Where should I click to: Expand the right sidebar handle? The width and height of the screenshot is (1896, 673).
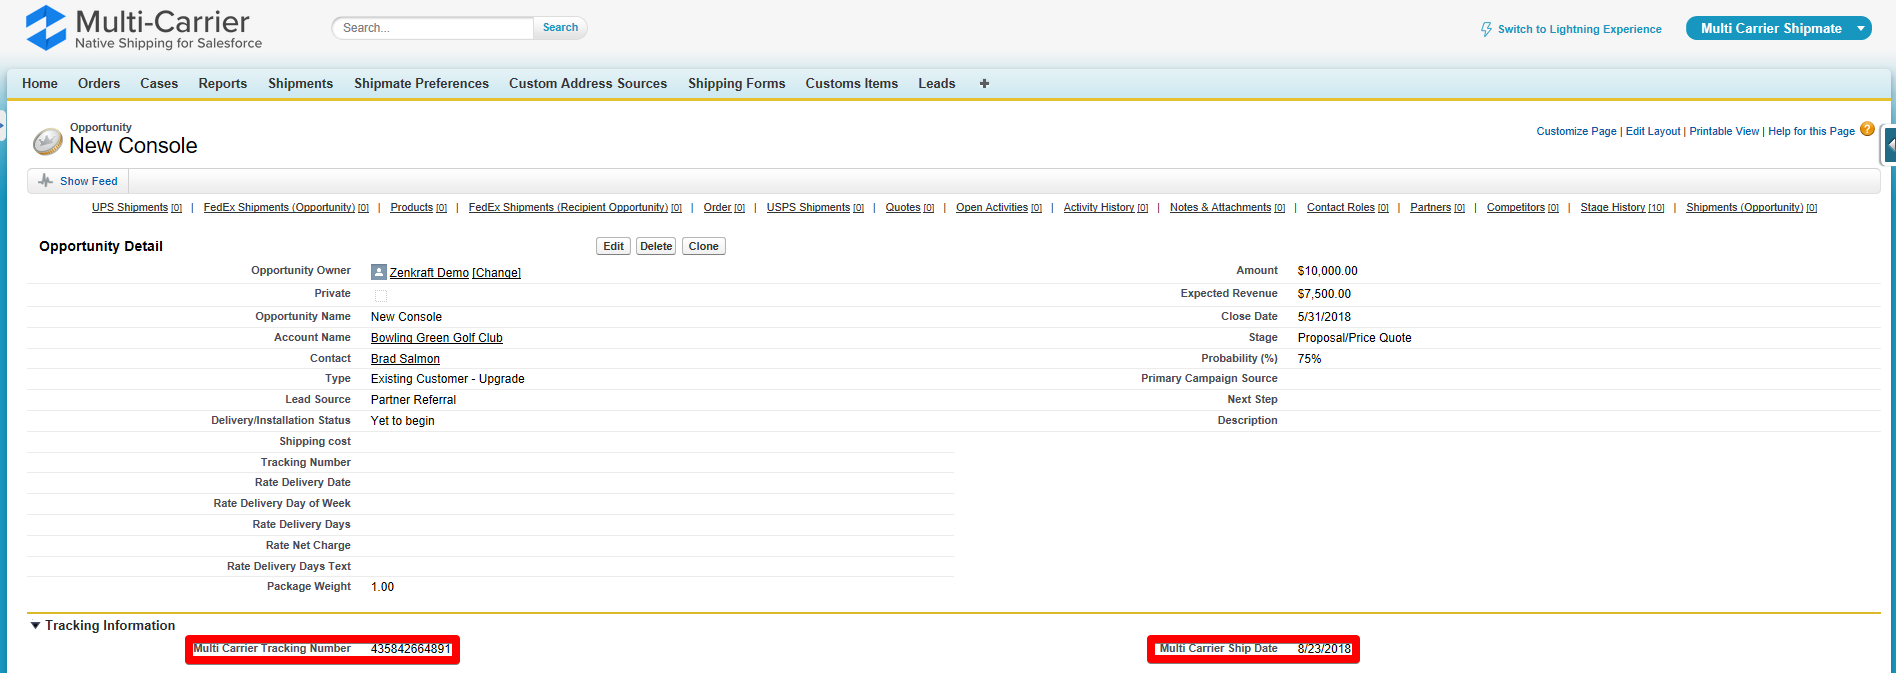point(1889,145)
